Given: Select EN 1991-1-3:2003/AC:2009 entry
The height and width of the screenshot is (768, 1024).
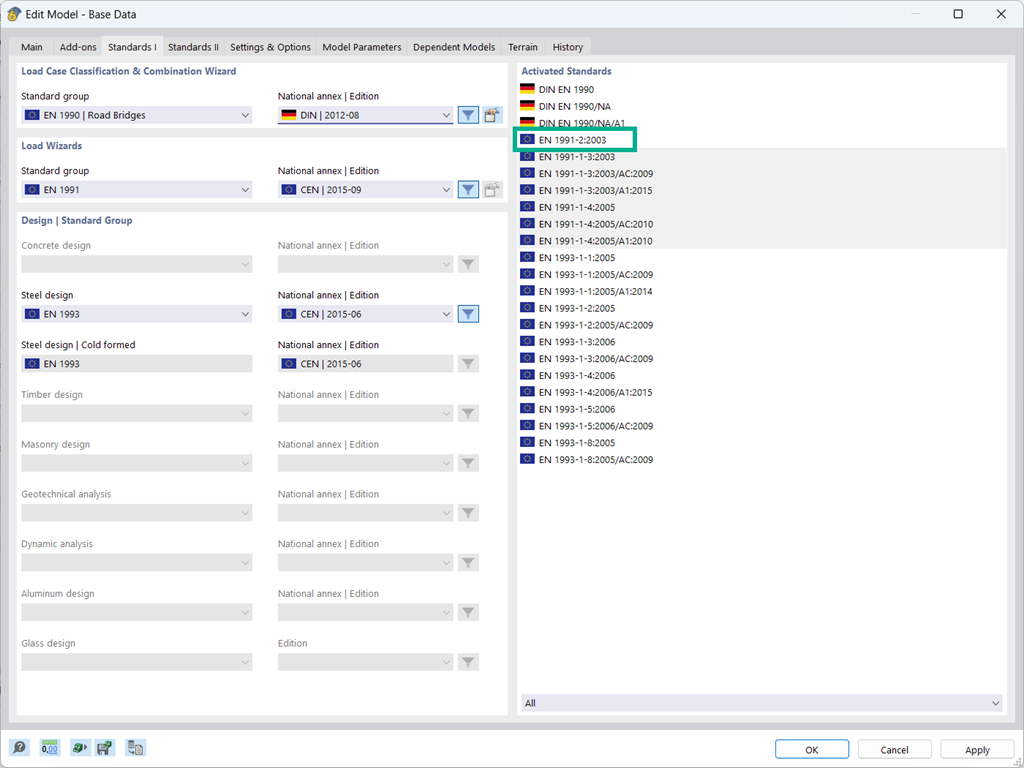Looking at the screenshot, I should (596, 174).
